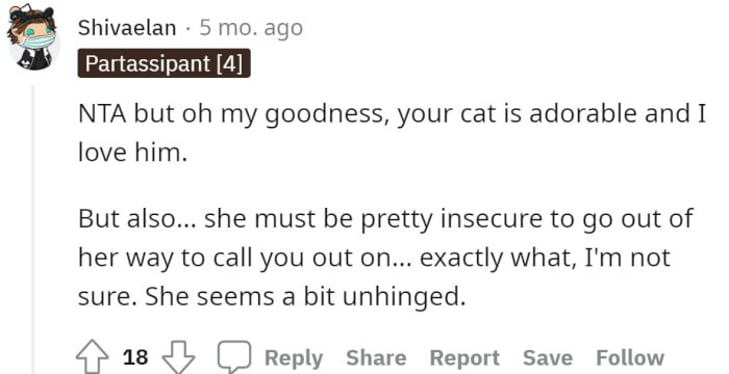729x374 pixels.
Task: Open Shivaelan's avatar image
Action: tap(32, 39)
